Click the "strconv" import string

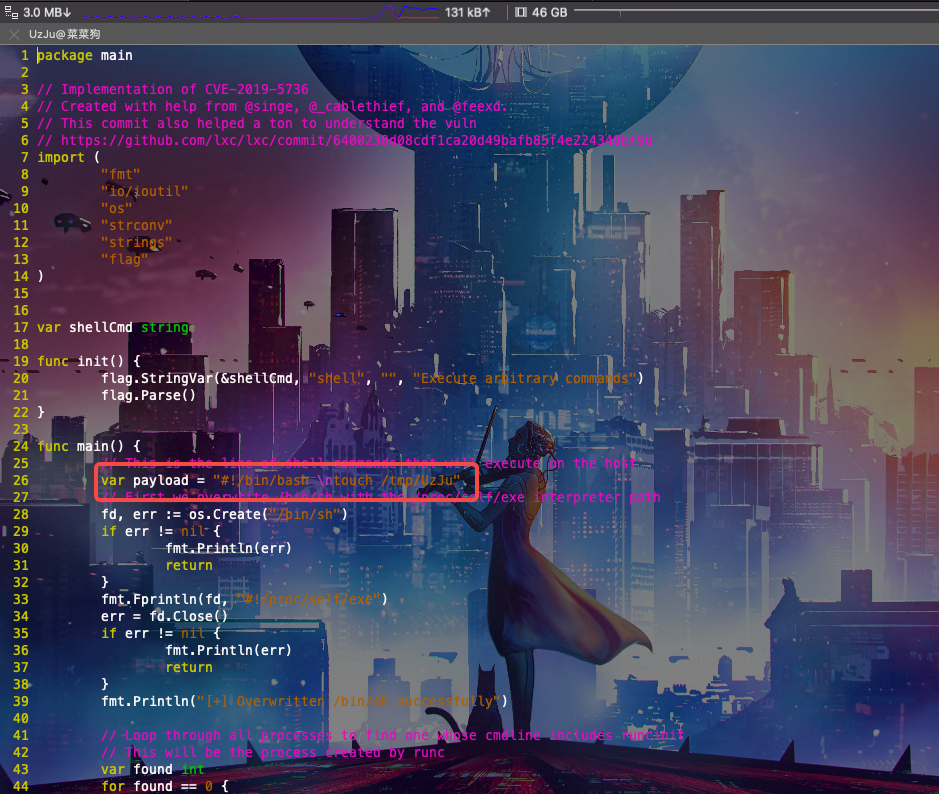click(x=137, y=226)
